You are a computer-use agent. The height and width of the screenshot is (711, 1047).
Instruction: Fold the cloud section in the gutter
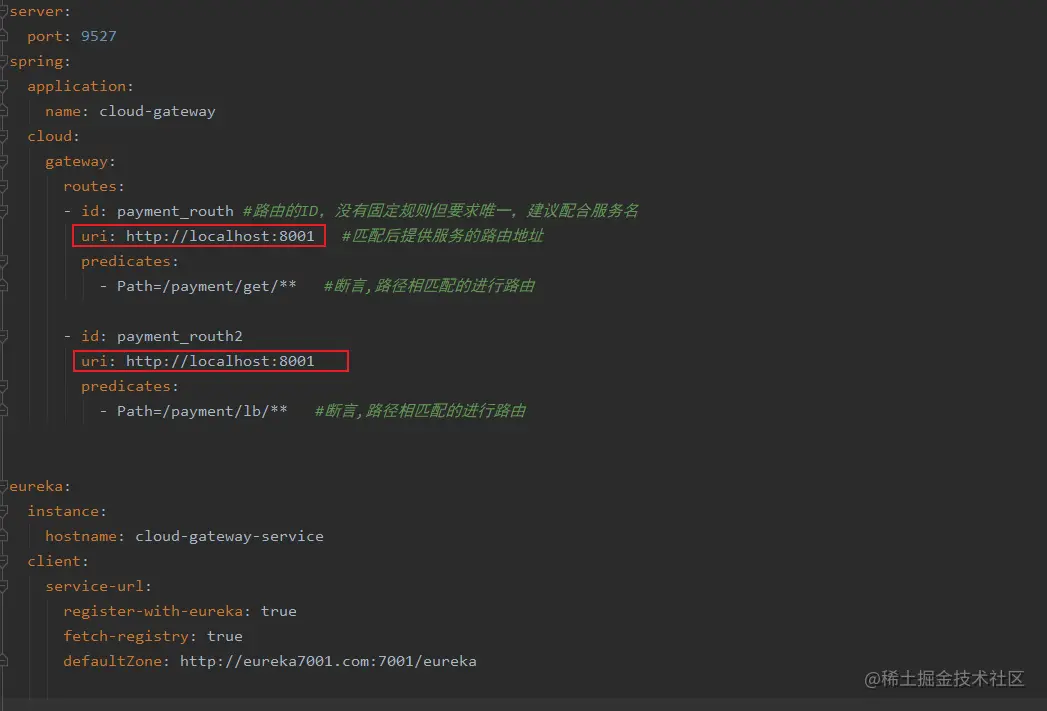pos(3,136)
